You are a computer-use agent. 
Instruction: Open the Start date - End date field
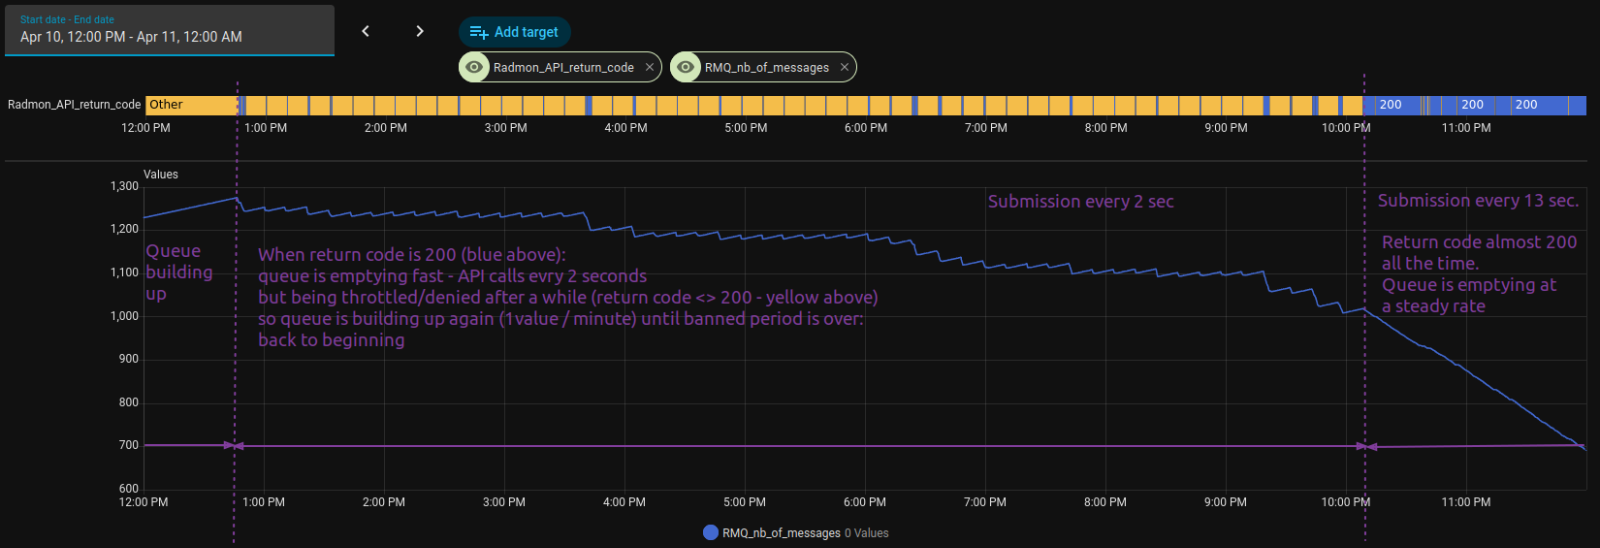169,30
